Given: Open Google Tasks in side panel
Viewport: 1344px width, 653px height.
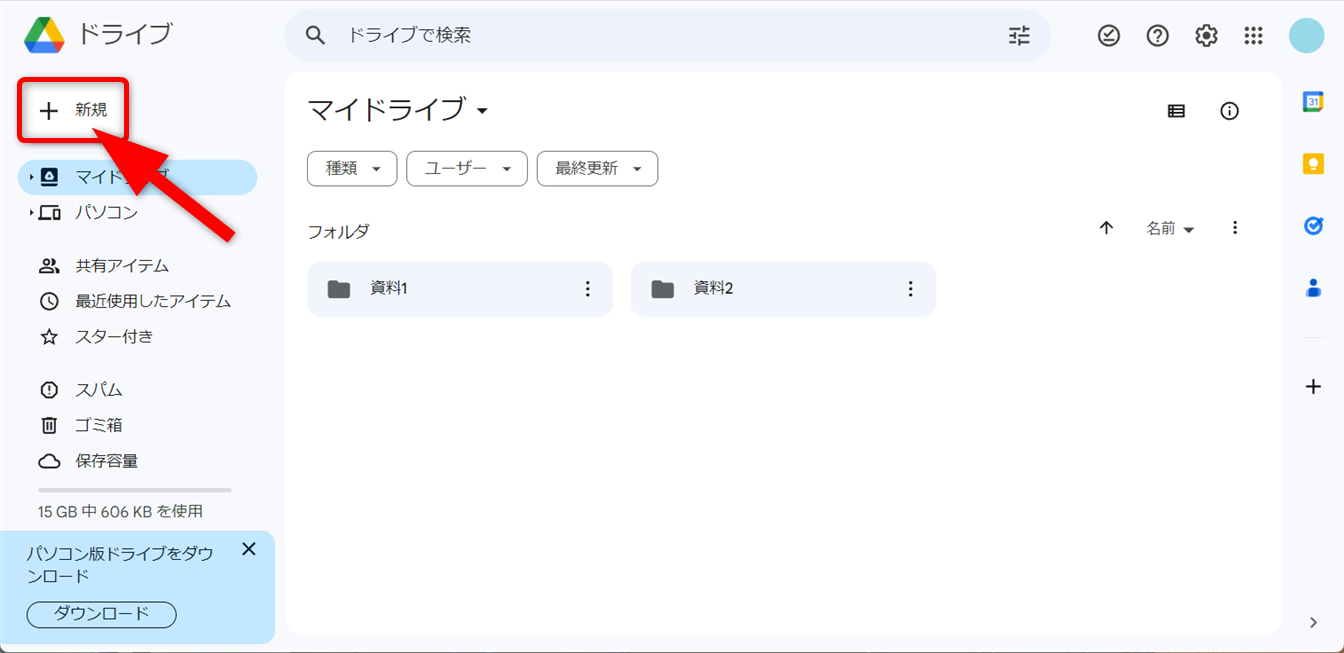Looking at the screenshot, I should point(1313,226).
